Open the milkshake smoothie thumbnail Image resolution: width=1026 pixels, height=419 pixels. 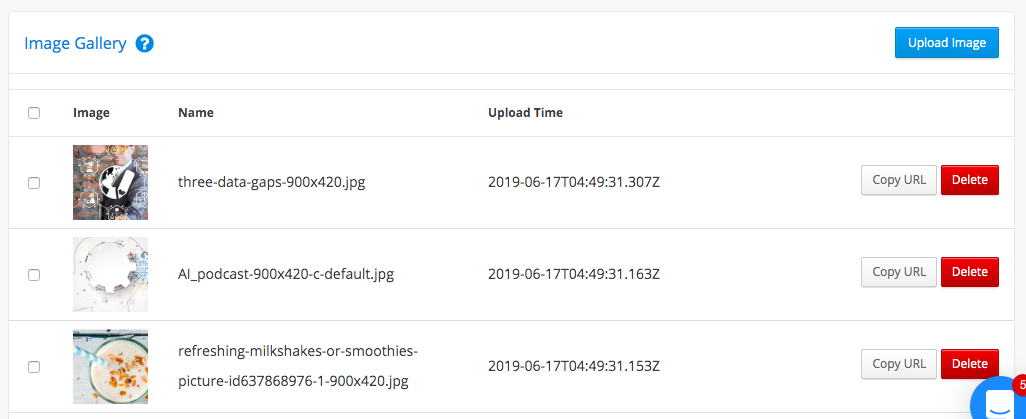(x=111, y=367)
